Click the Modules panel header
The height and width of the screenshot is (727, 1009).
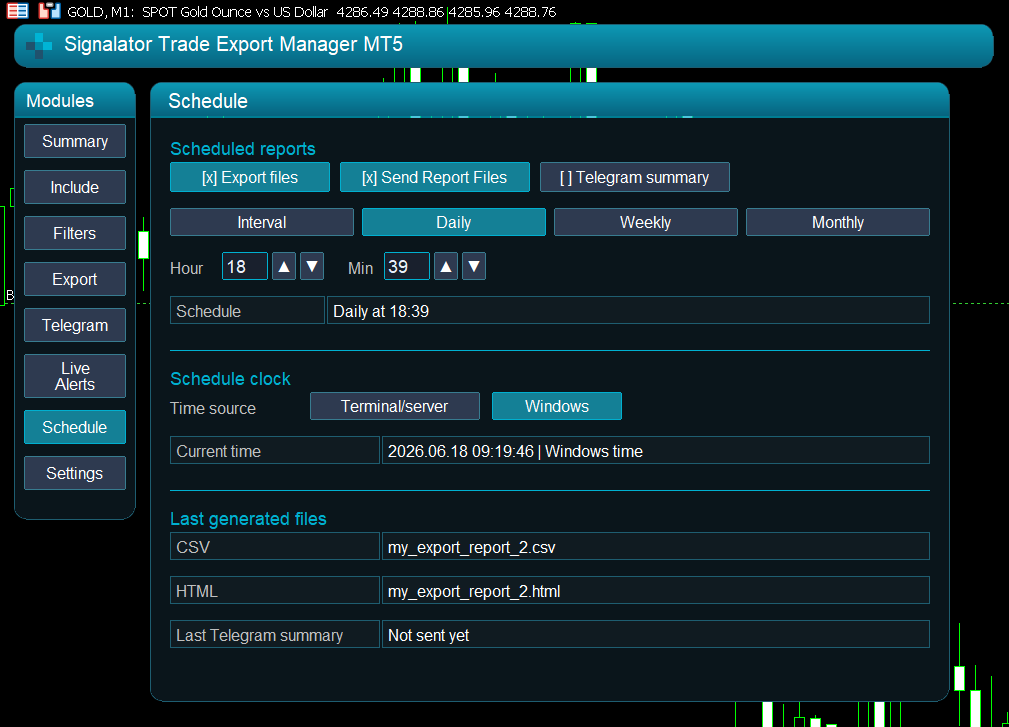click(75, 100)
